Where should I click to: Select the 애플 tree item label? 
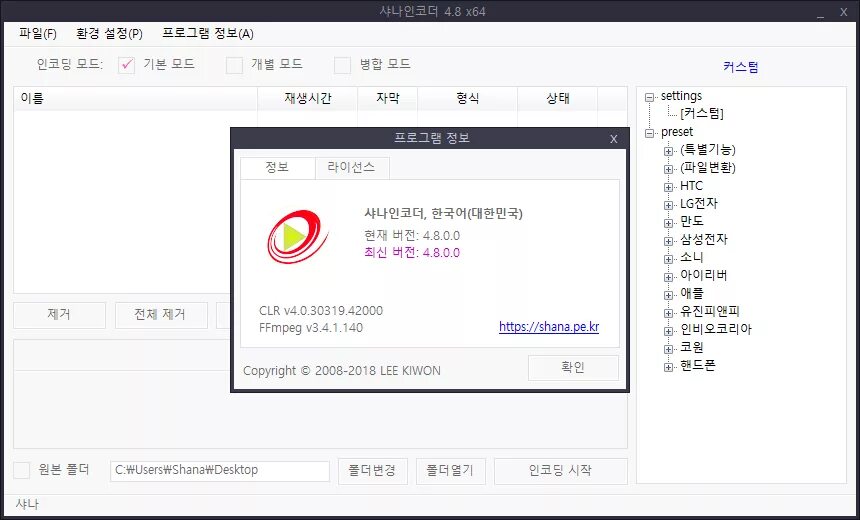(692, 293)
